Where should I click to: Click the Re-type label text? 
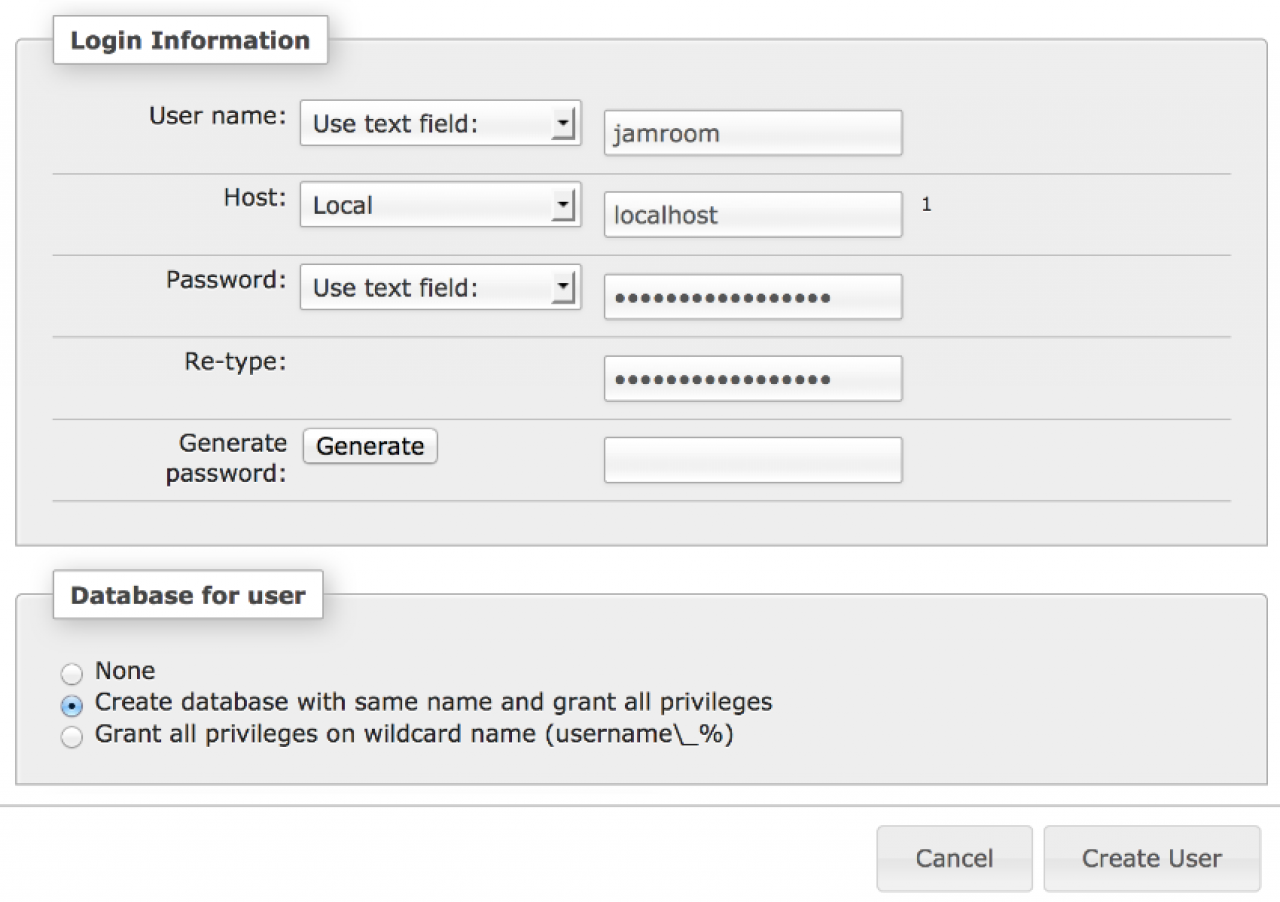click(235, 362)
